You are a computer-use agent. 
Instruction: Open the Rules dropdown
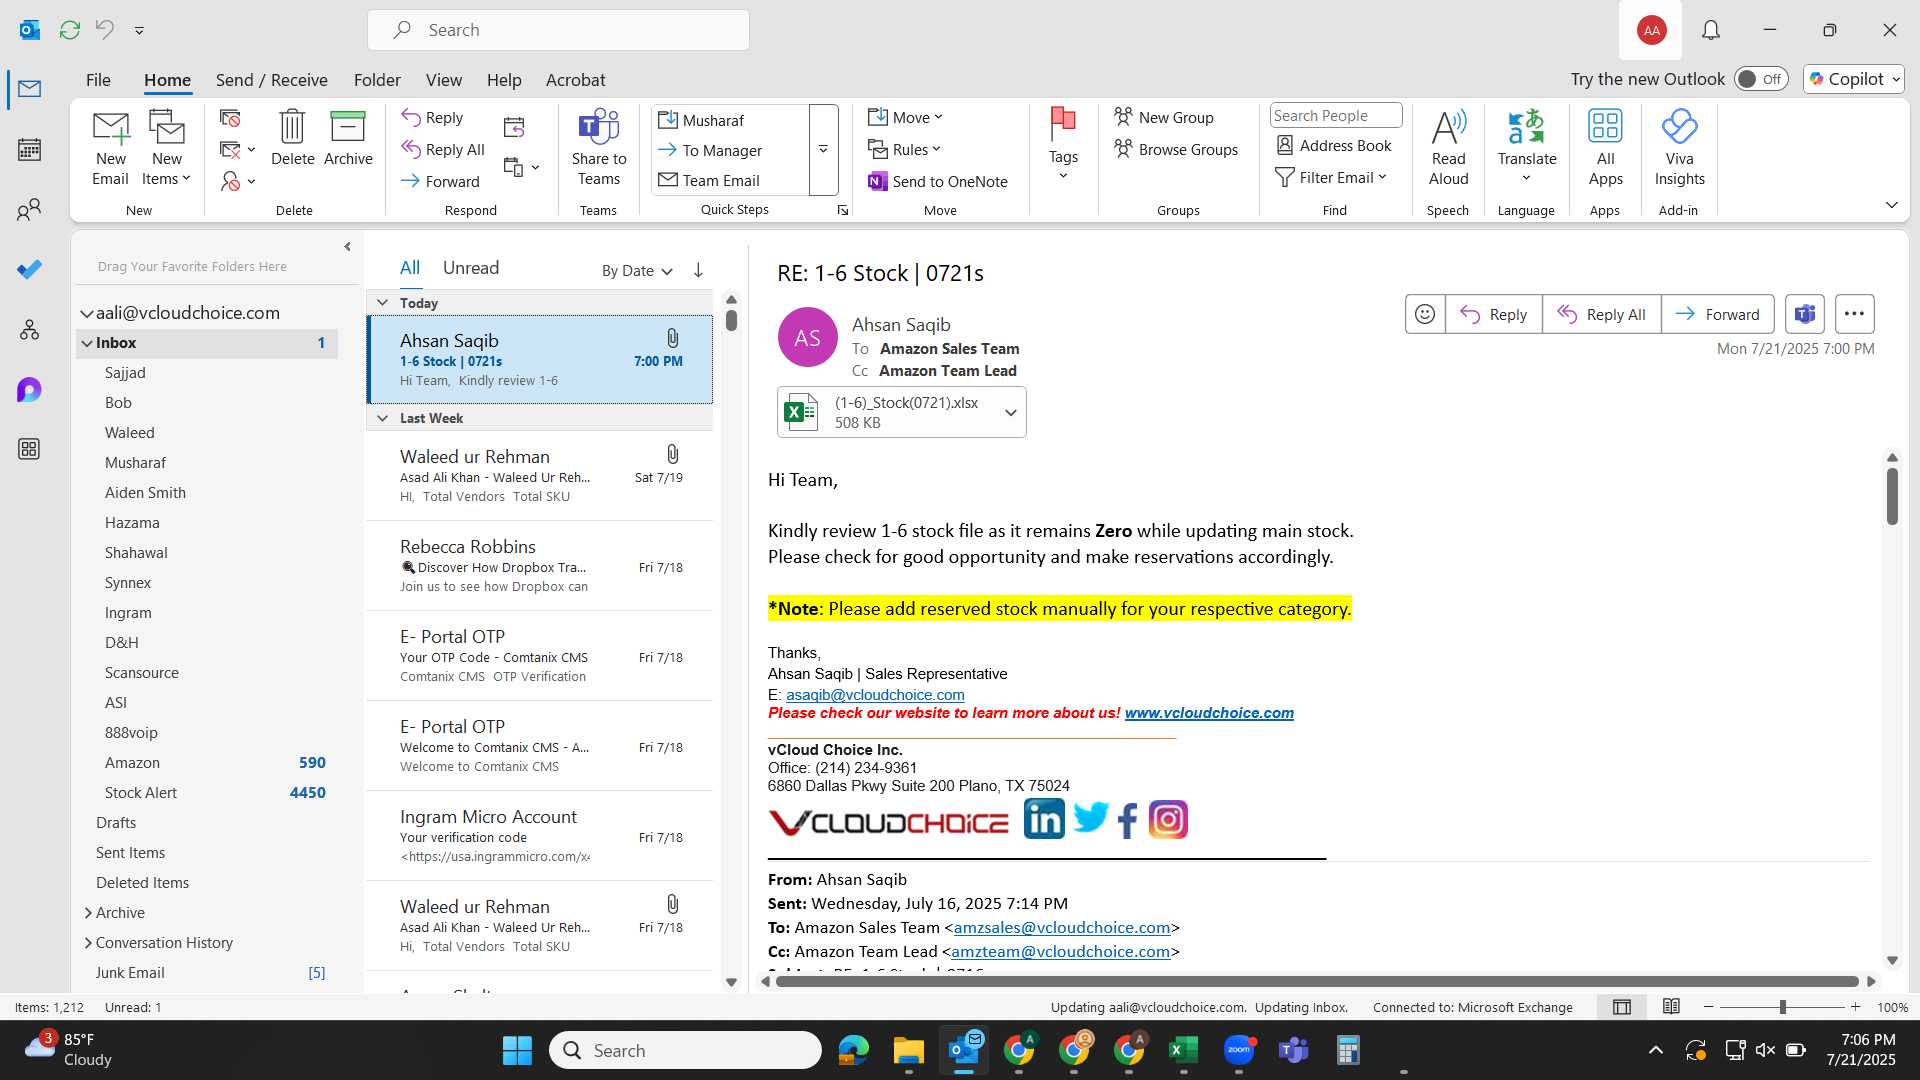pyautogui.click(x=905, y=149)
